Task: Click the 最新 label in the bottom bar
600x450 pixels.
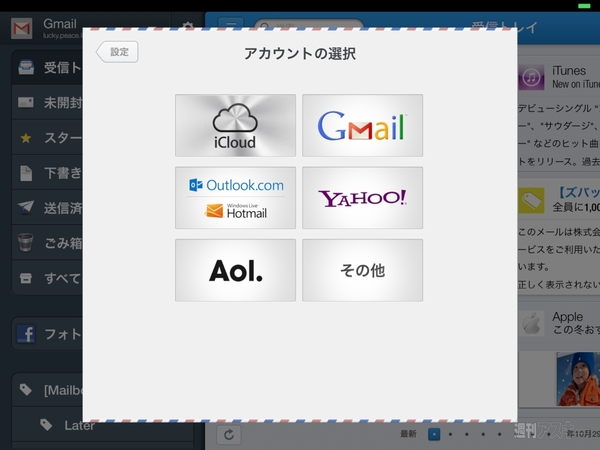Action: pos(408,434)
